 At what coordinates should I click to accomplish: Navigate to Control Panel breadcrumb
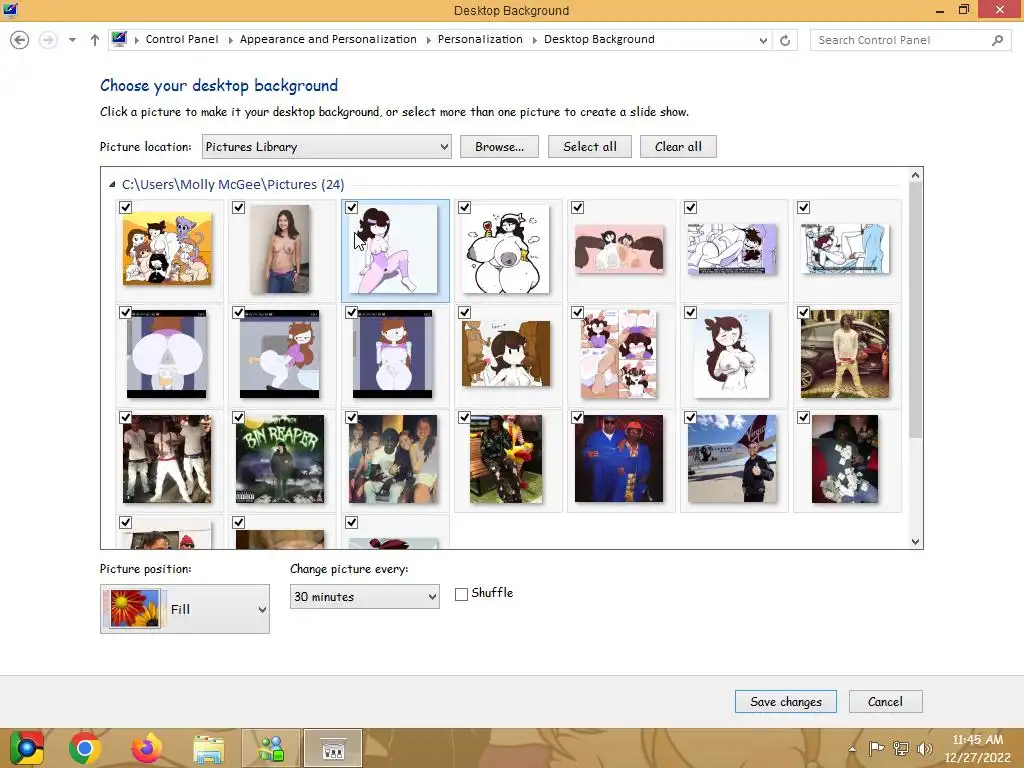click(182, 39)
